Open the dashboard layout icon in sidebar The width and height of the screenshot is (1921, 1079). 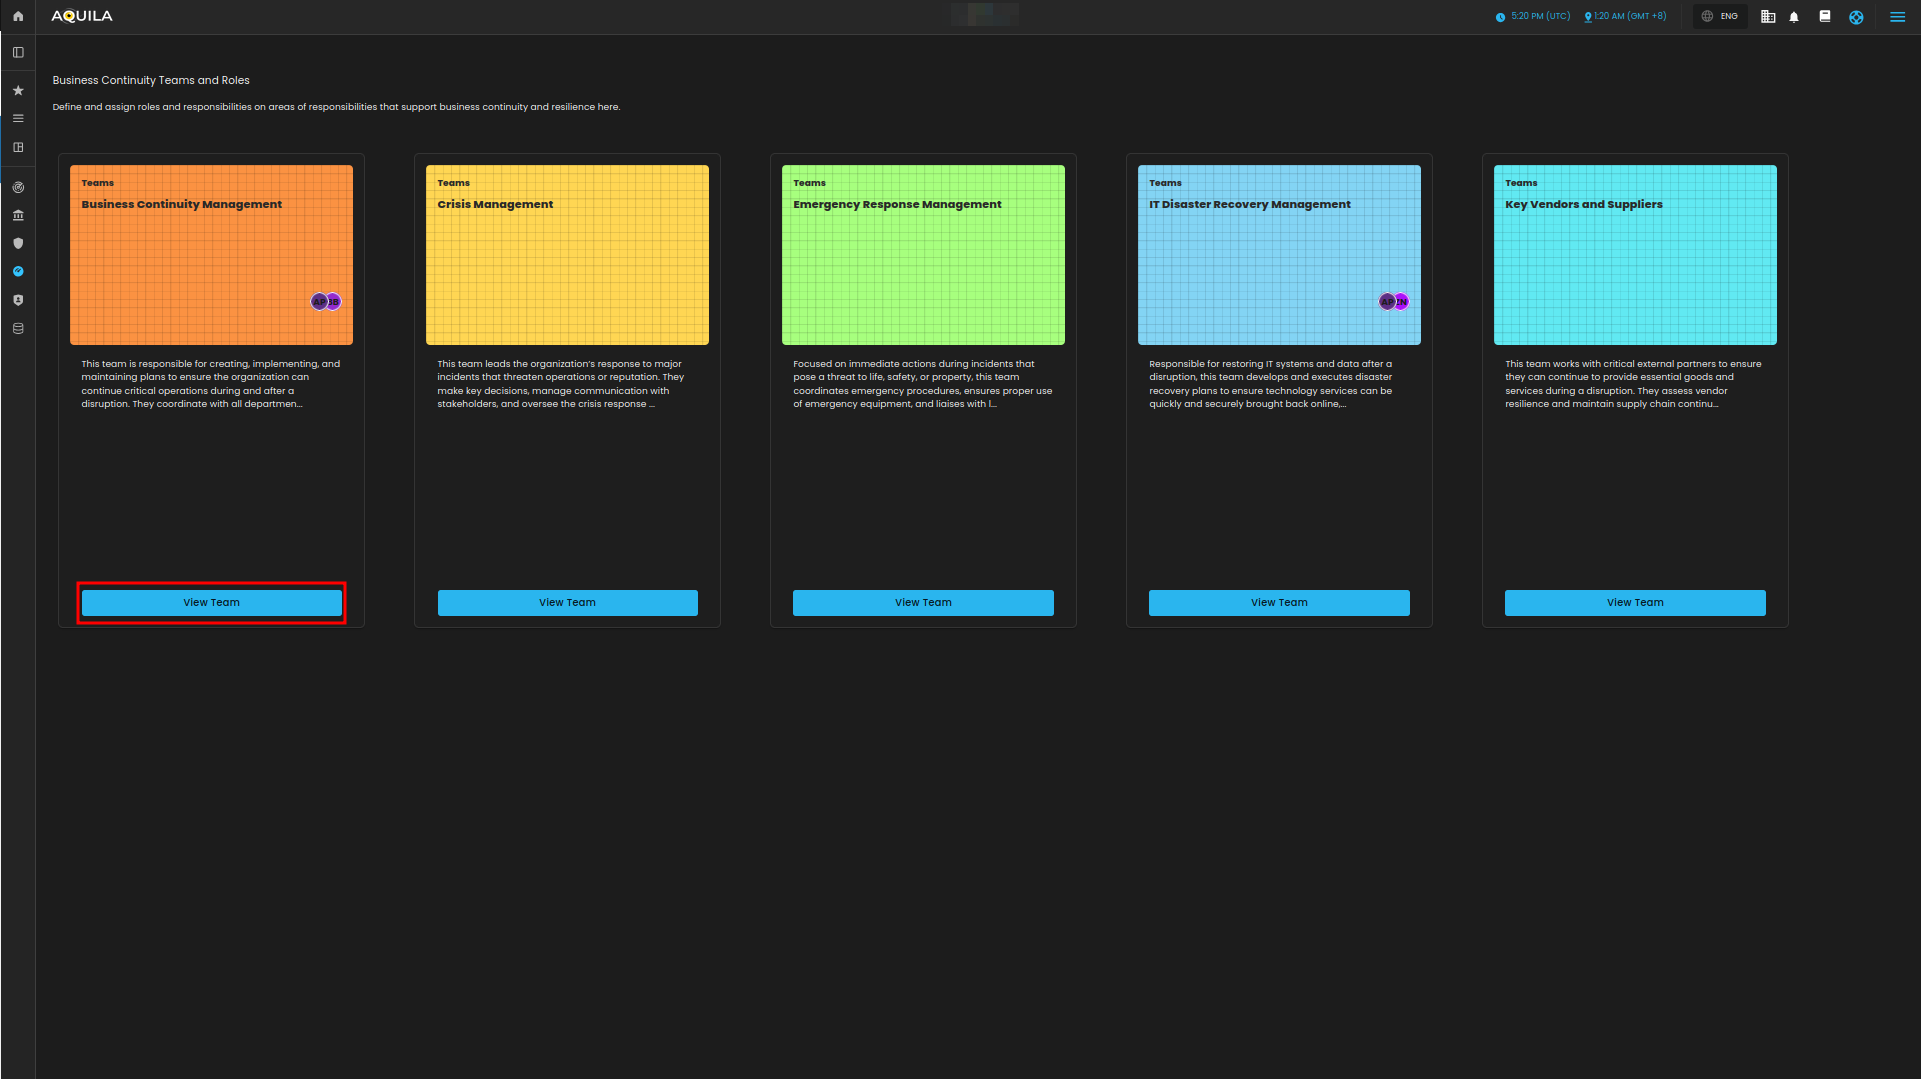coord(18,147)
